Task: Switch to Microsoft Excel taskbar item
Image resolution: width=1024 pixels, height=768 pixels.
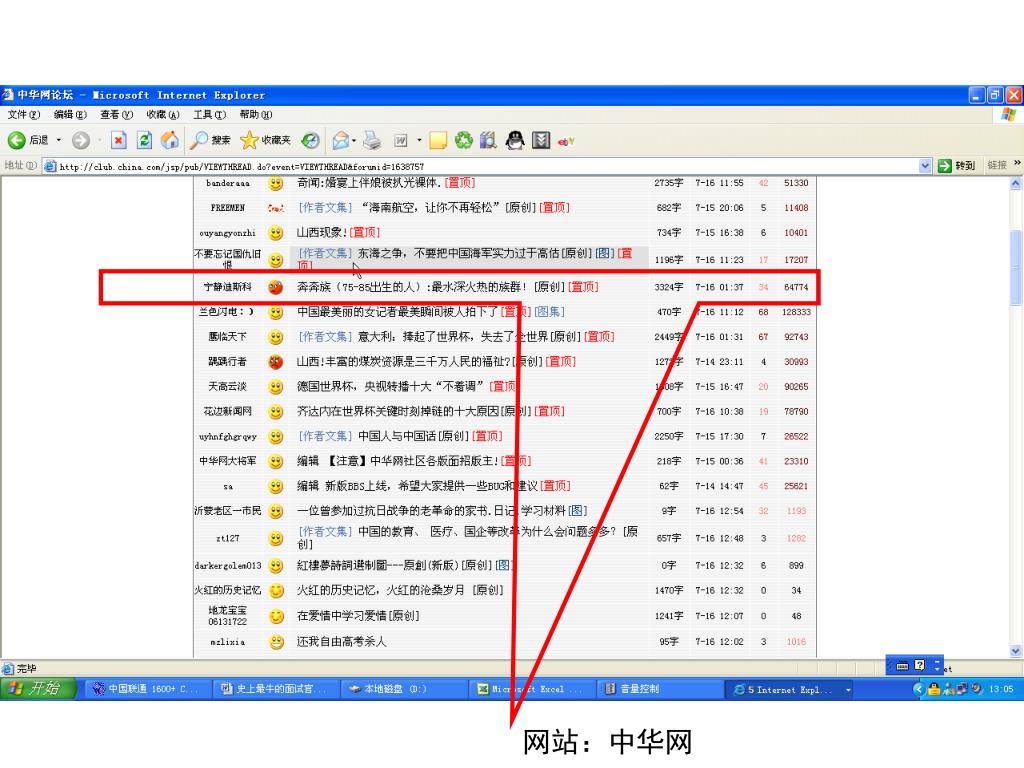Action: point(532,689)
